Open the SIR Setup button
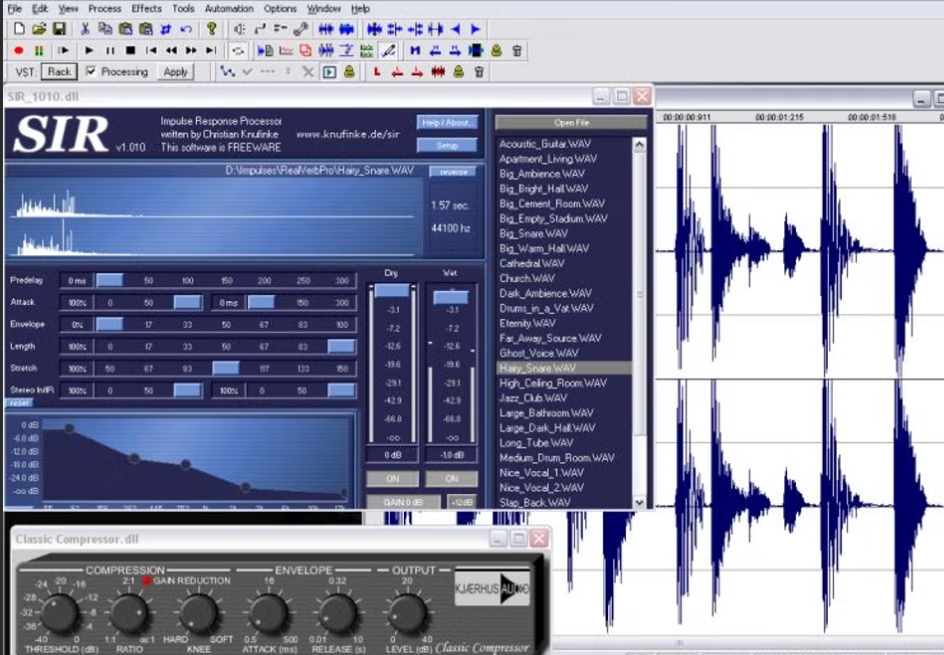Viewport: 944px width, 655px height. (447, 145)
